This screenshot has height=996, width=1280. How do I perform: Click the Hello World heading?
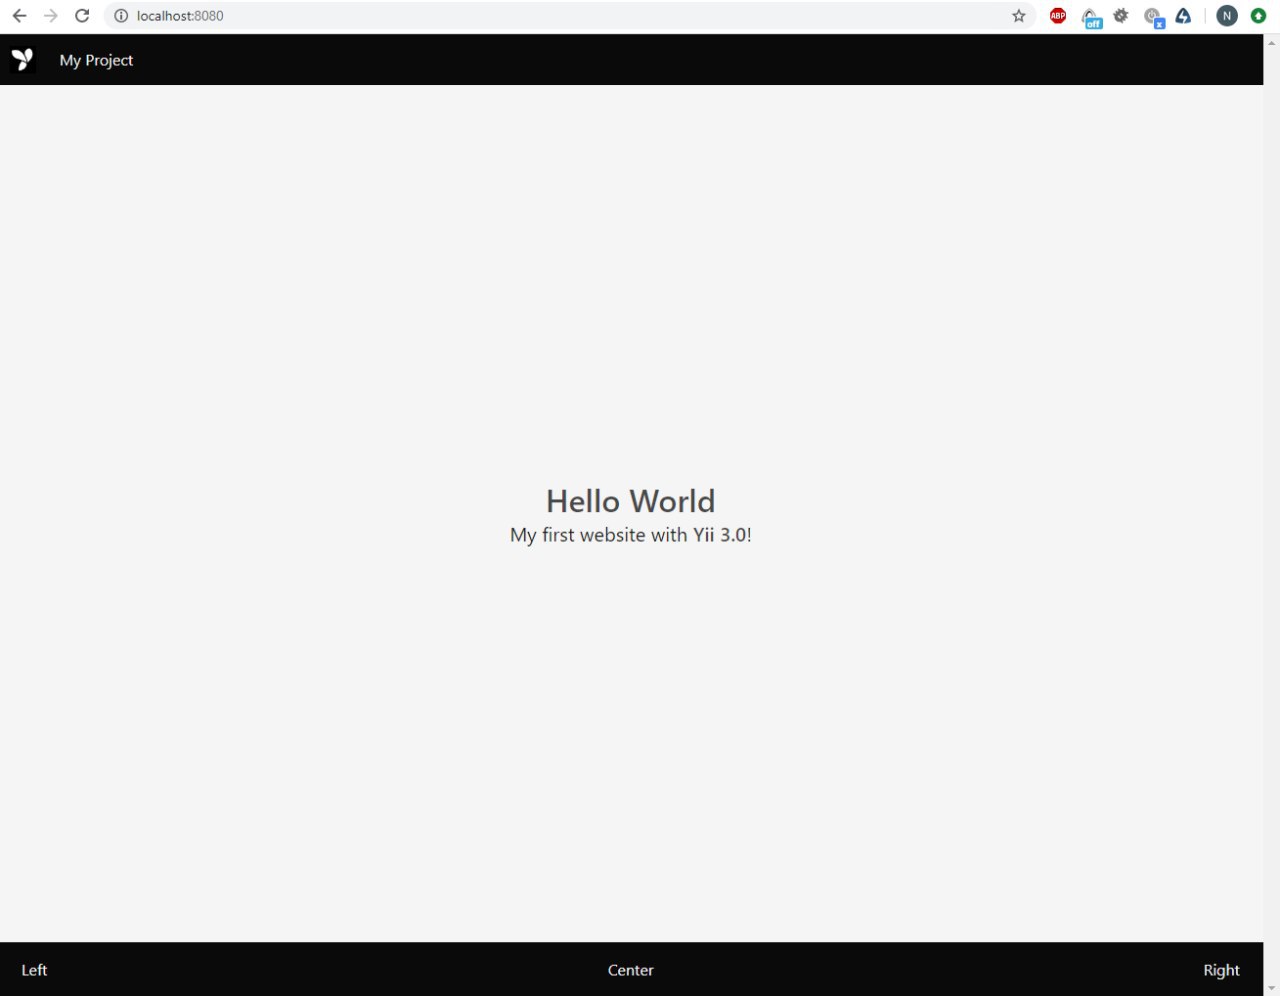631,501
